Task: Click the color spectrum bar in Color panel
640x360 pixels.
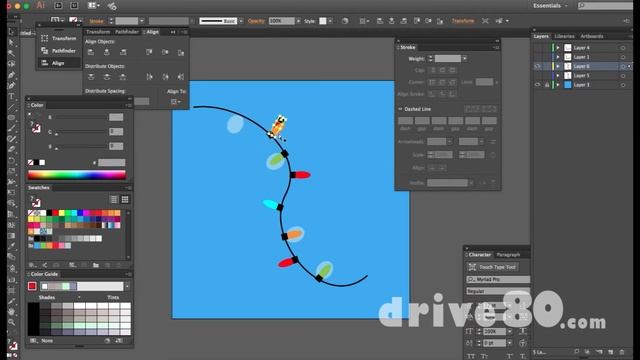Action: [x=77, y=175]
